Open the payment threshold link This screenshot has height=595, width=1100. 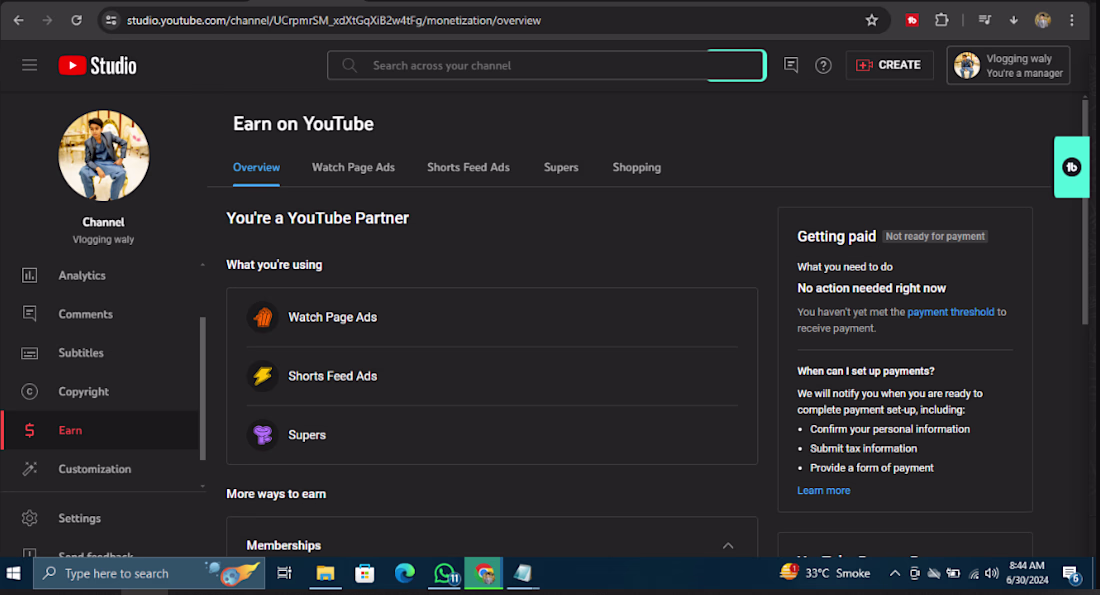(951, 312)
